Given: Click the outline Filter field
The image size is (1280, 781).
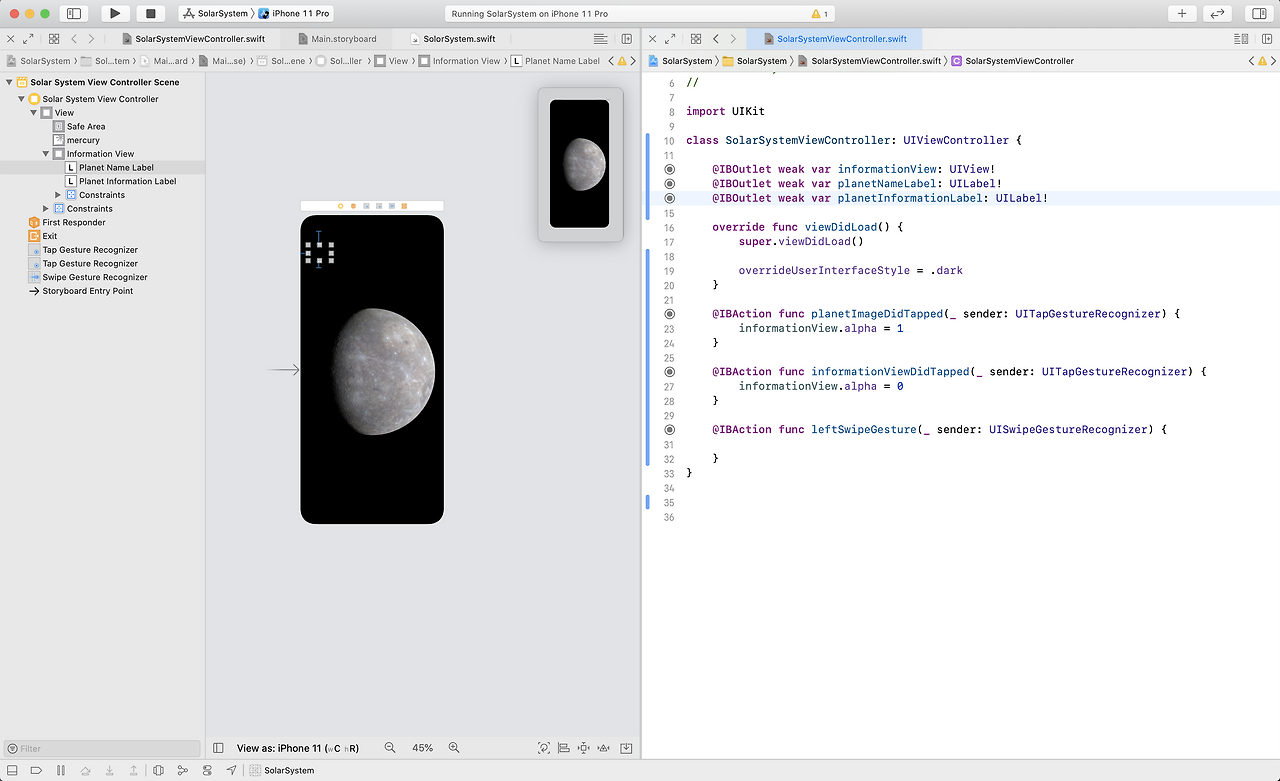Looking at the screenshot, I should tap(102, 748).
